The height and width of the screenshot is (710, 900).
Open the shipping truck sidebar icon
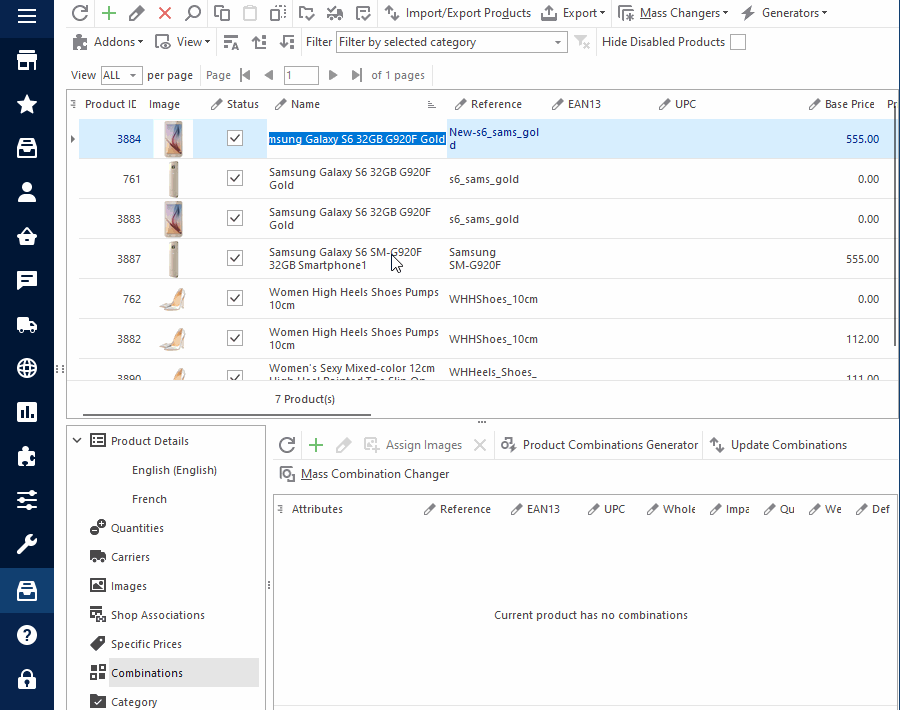click(x=26, y=325)
